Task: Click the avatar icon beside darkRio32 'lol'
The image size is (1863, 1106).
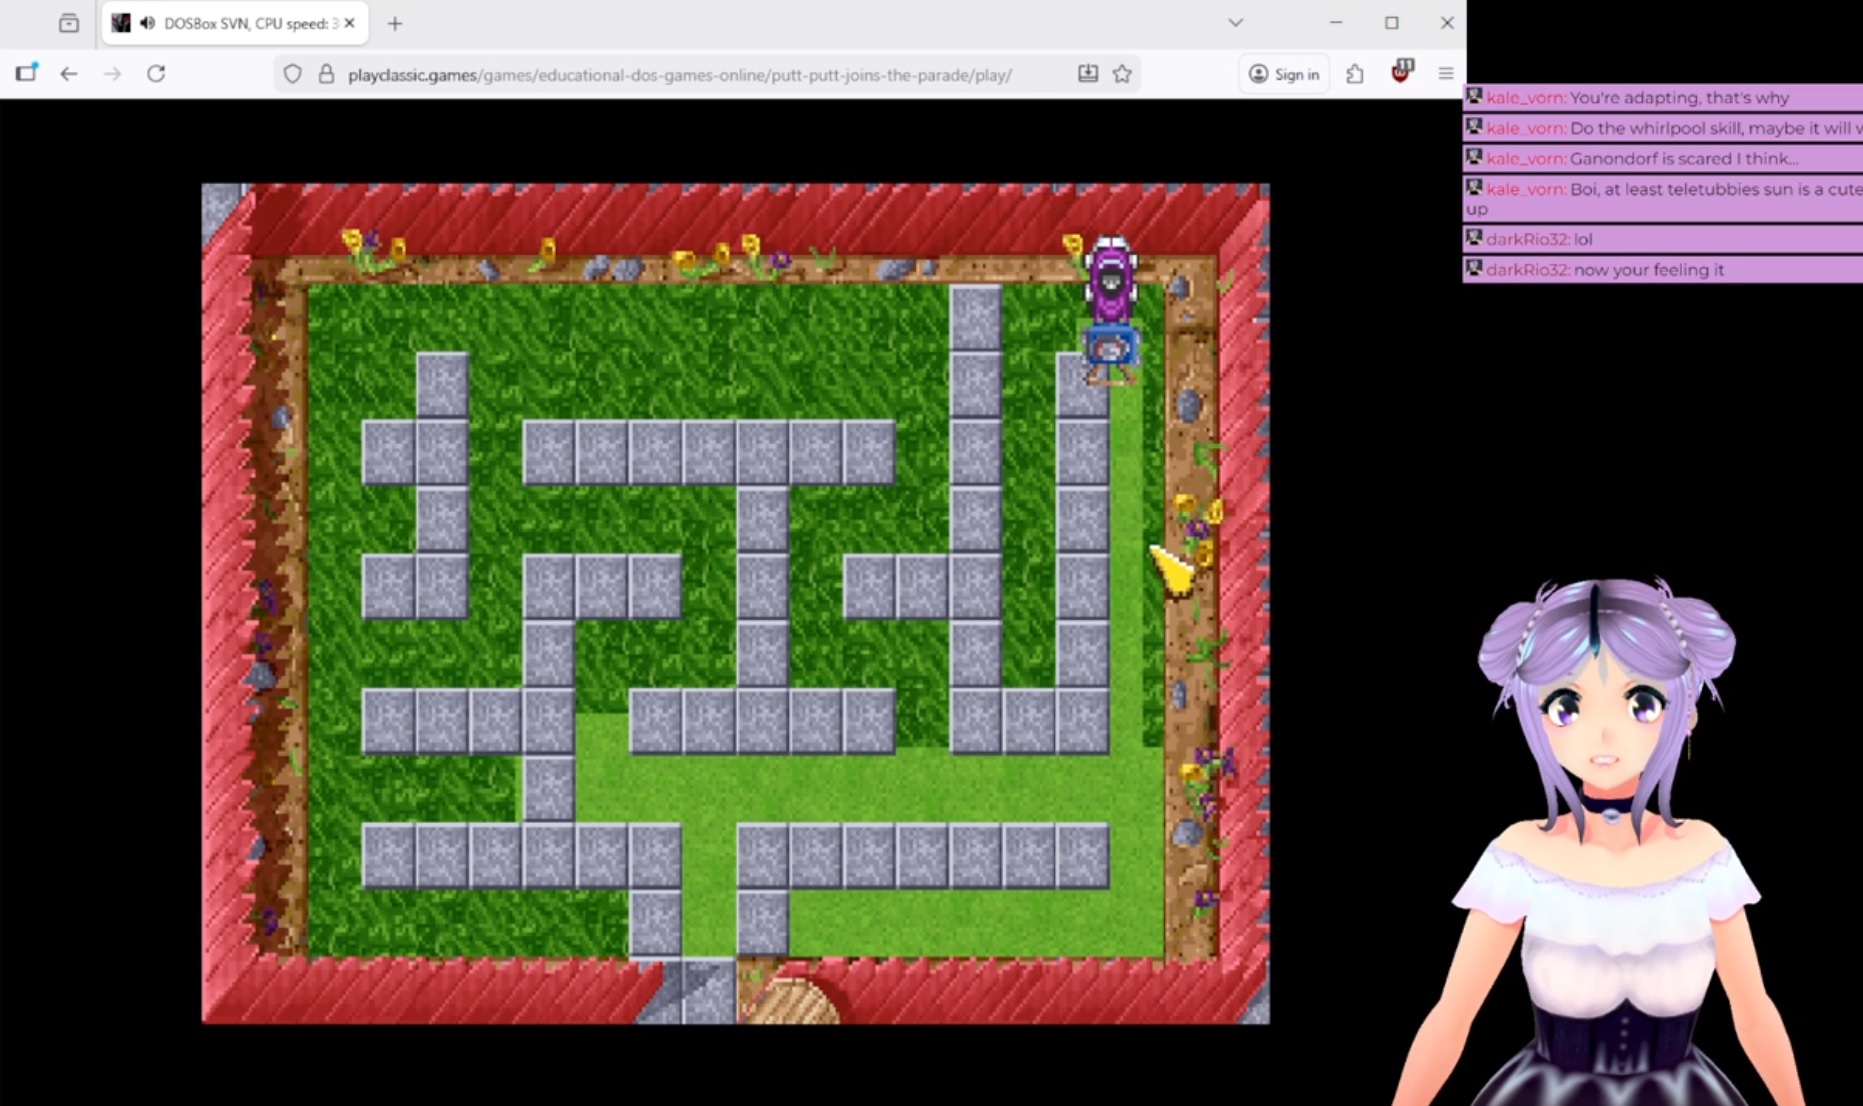Action: pos(1473,237)
